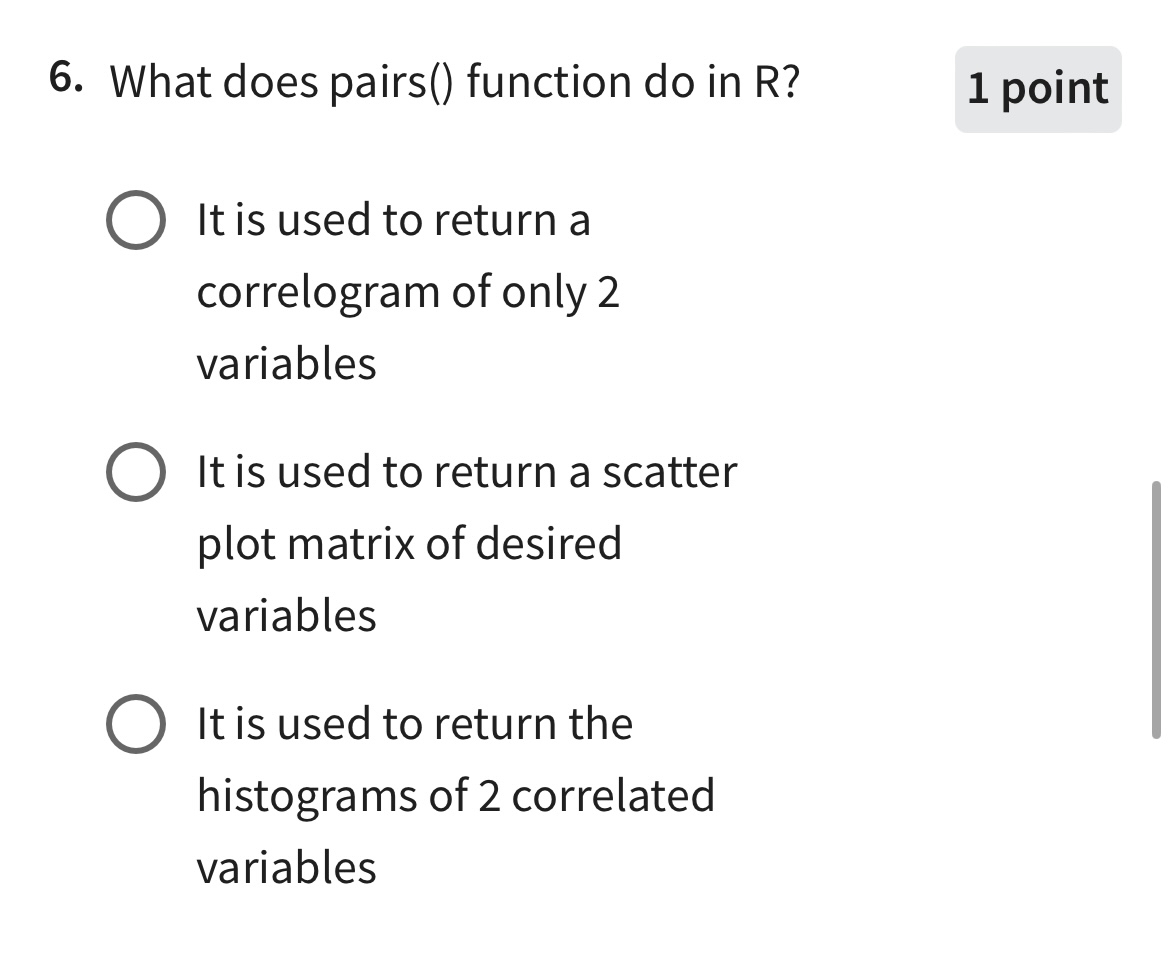Select the correlogram of only 2 variables option
Viewport: 1170px width, 977px height.
coord(138,220)
